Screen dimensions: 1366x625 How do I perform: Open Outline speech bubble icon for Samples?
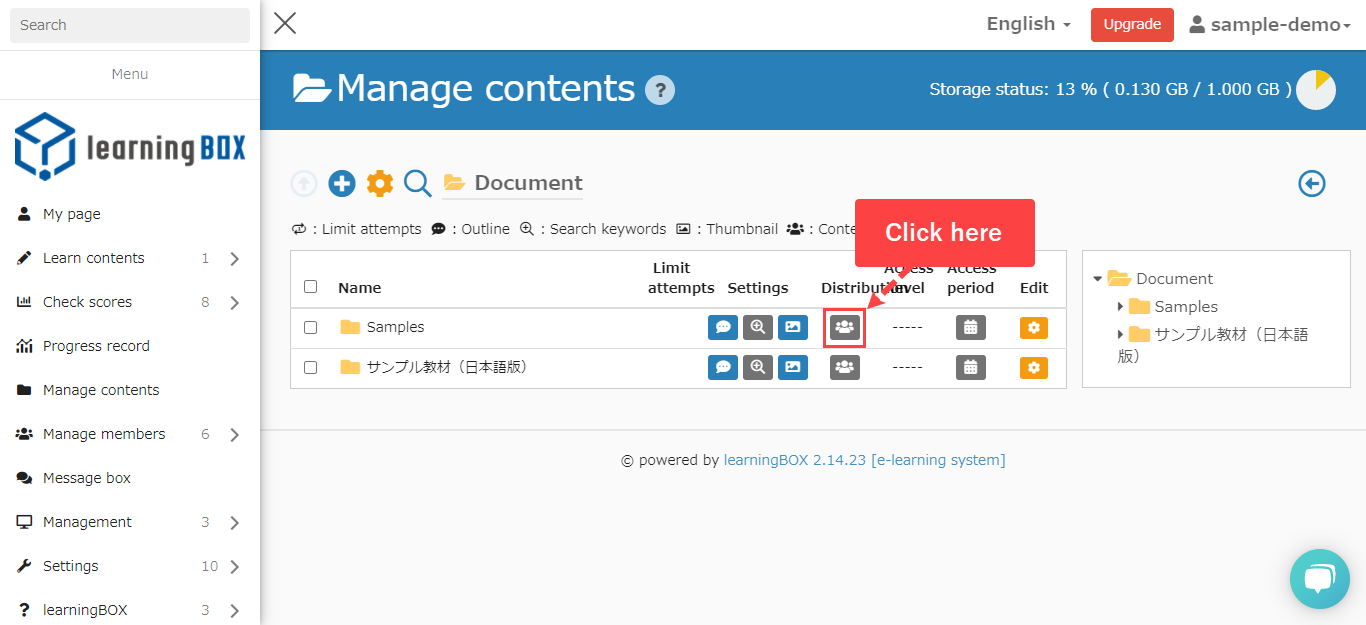pos(722,327)
